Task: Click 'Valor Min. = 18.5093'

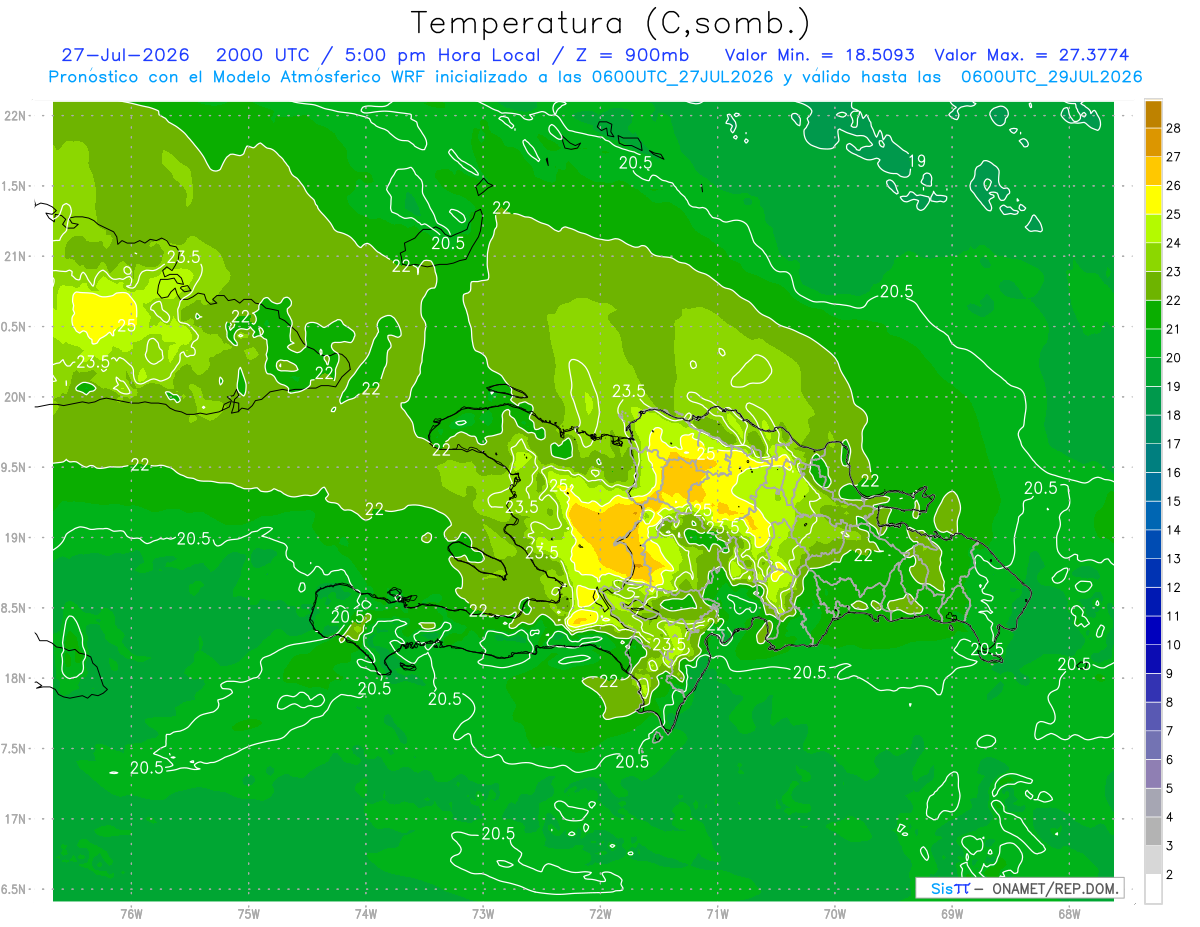Action: coord(820,55)
